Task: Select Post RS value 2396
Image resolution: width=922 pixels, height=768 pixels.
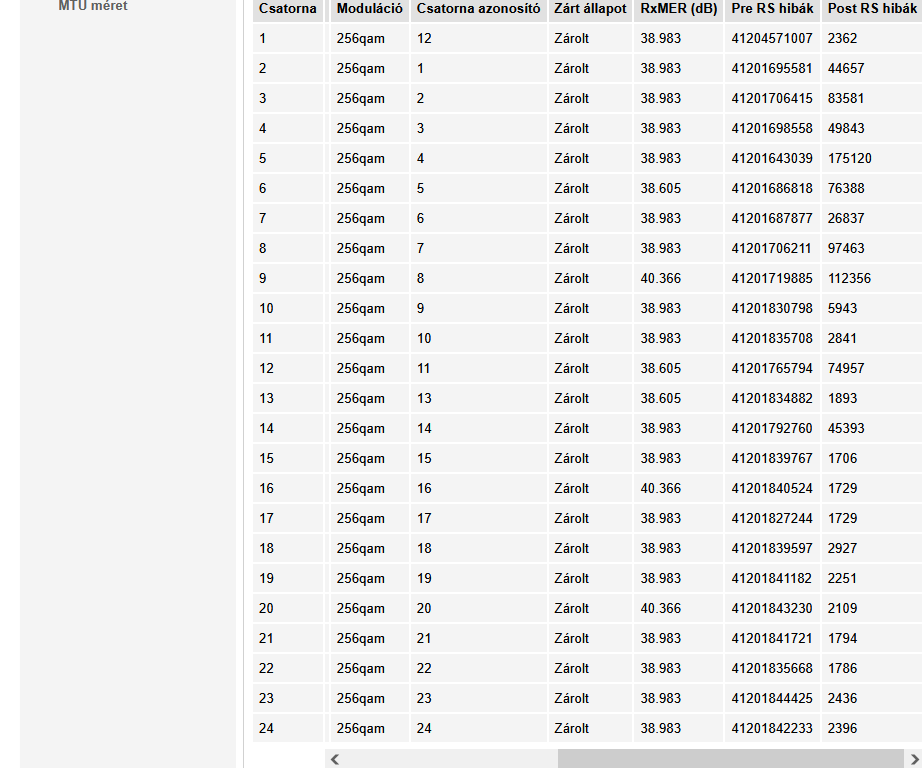Action: (x=842, y=728)
